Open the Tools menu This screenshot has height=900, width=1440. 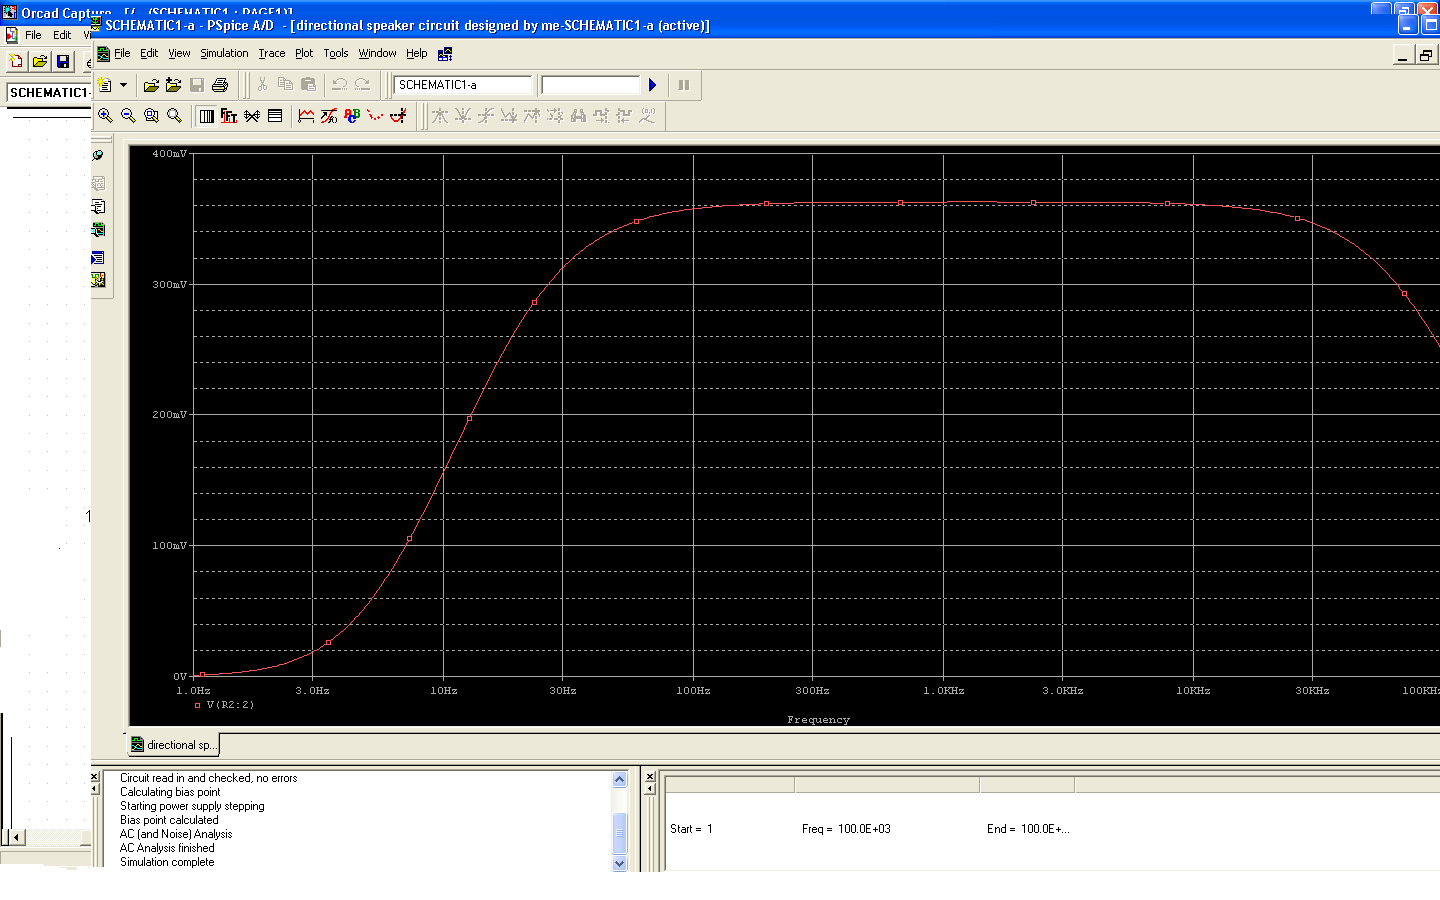coord(336,54)
